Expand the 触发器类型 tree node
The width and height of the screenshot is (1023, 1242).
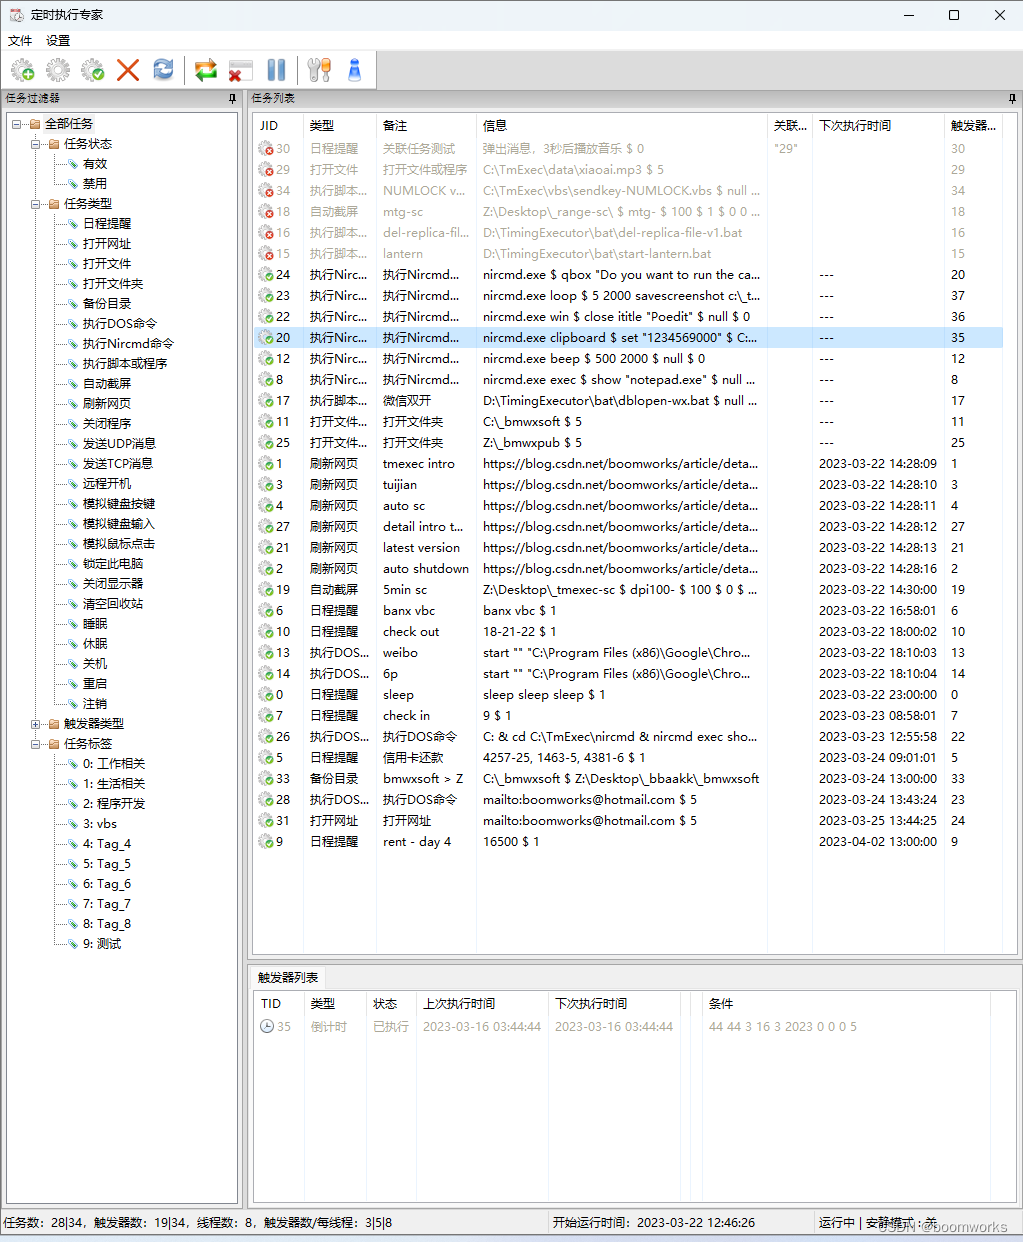[36, 724]
